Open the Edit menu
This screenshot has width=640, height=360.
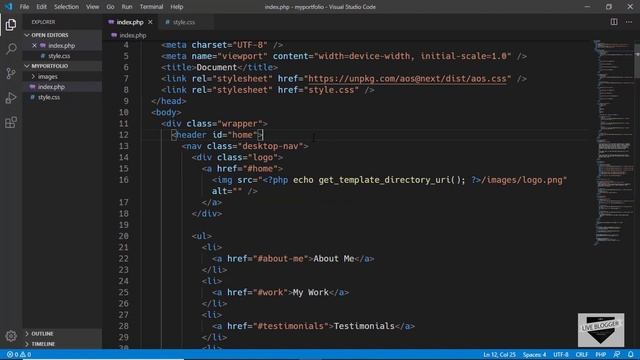pos(41,7)
